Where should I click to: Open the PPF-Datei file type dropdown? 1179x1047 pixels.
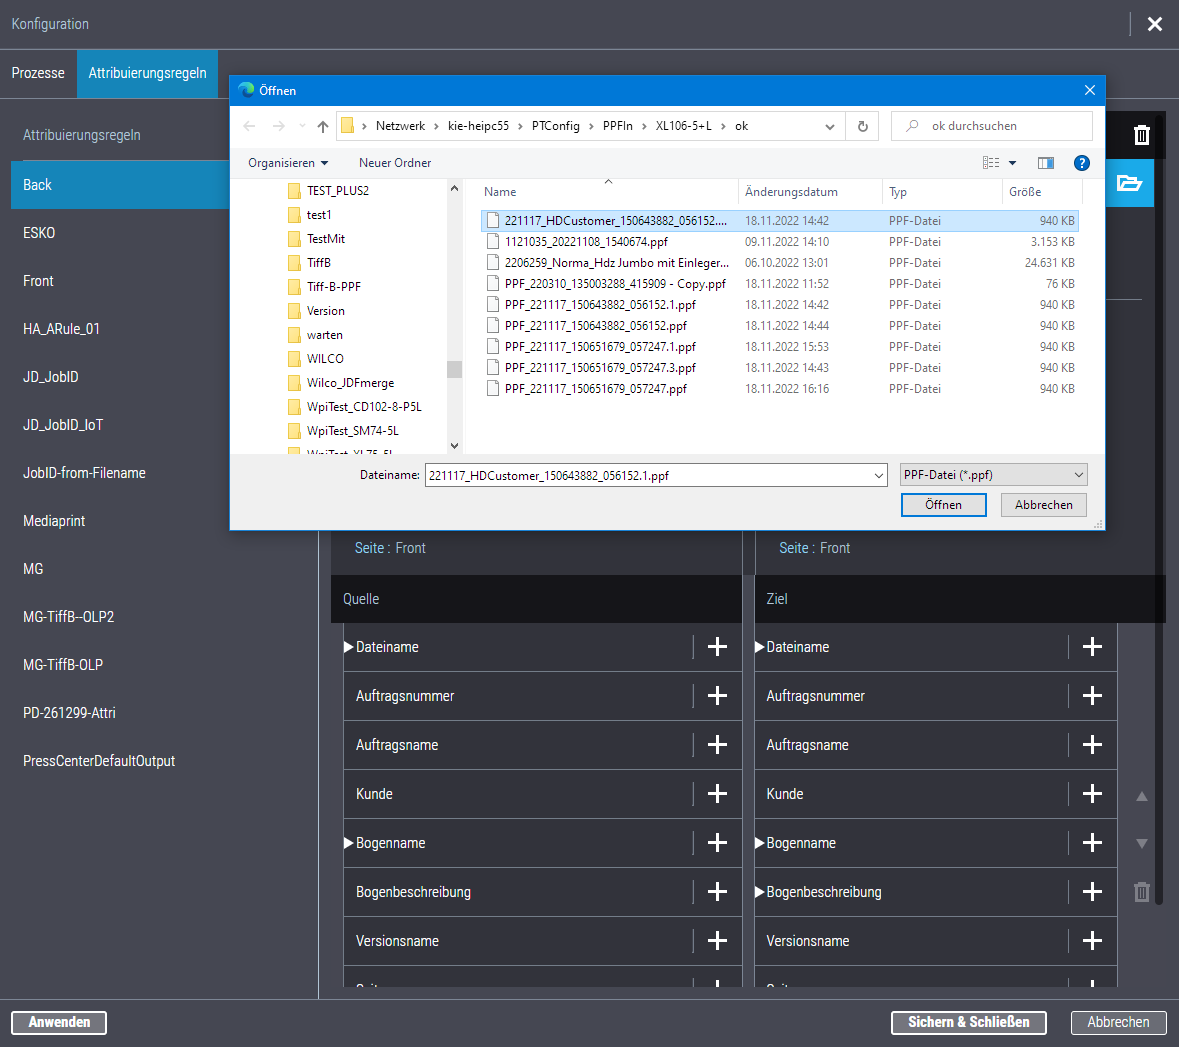(x=993, y=475)
